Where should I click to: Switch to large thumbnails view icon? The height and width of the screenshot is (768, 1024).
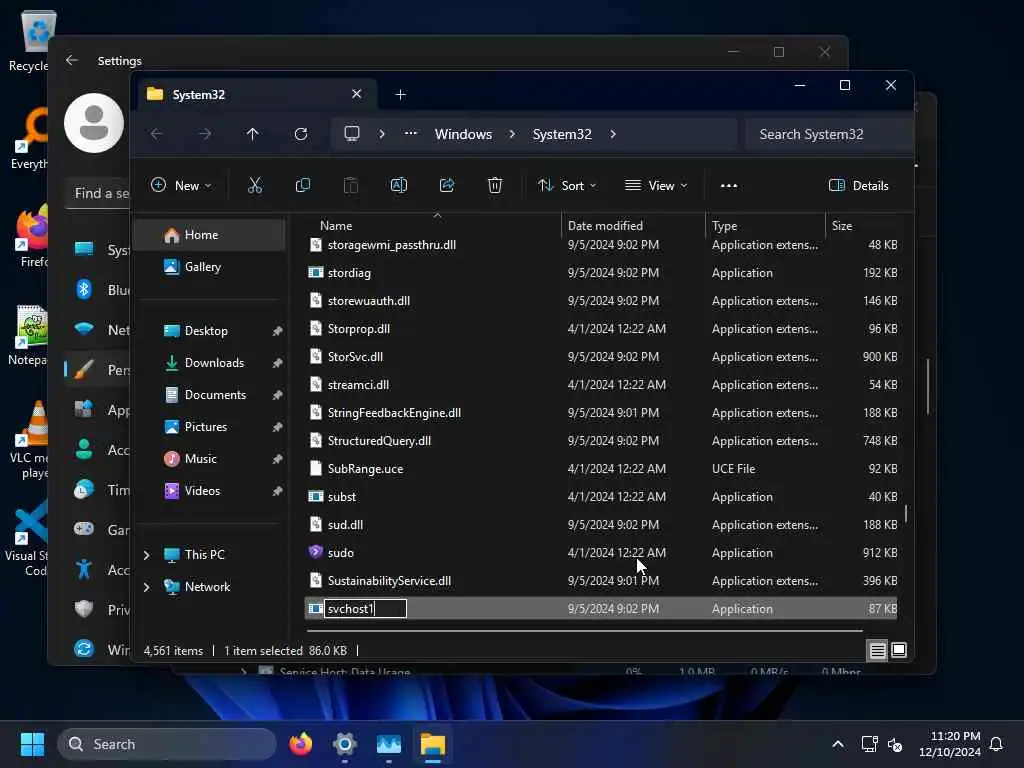click(899, 650)
